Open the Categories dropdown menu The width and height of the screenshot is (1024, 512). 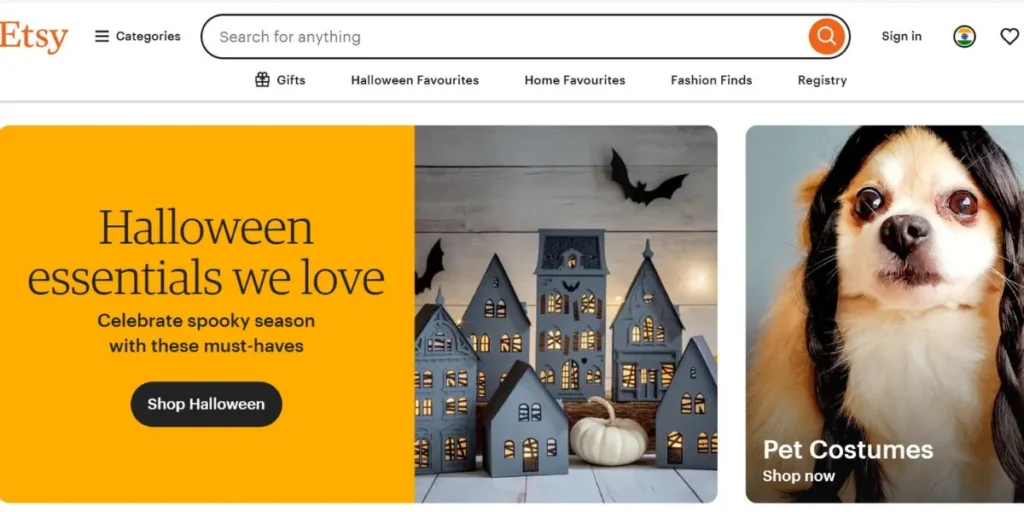[138, 37]
